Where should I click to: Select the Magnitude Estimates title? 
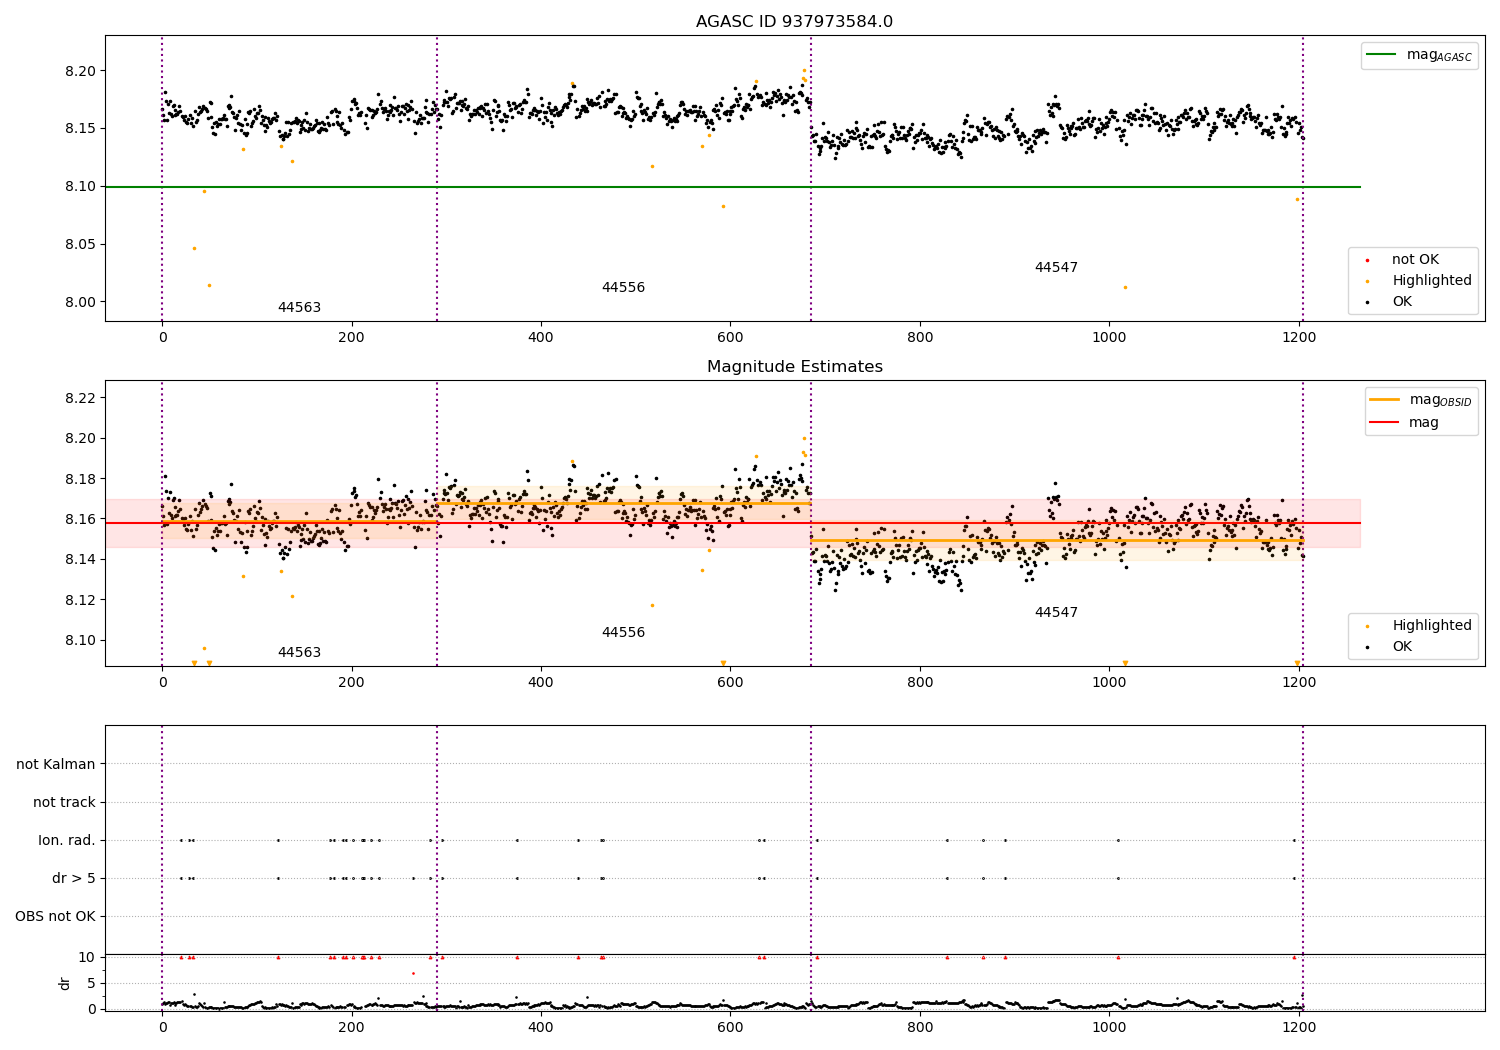pos(795,367)
